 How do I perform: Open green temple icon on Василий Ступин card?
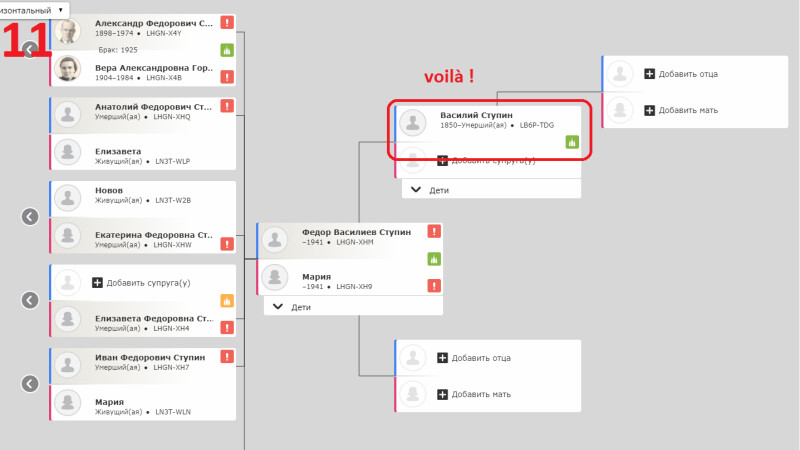572,142
